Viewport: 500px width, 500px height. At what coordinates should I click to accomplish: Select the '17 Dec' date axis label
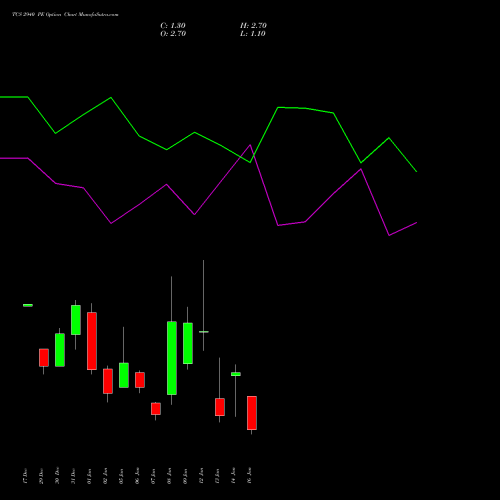click(25, 476)
